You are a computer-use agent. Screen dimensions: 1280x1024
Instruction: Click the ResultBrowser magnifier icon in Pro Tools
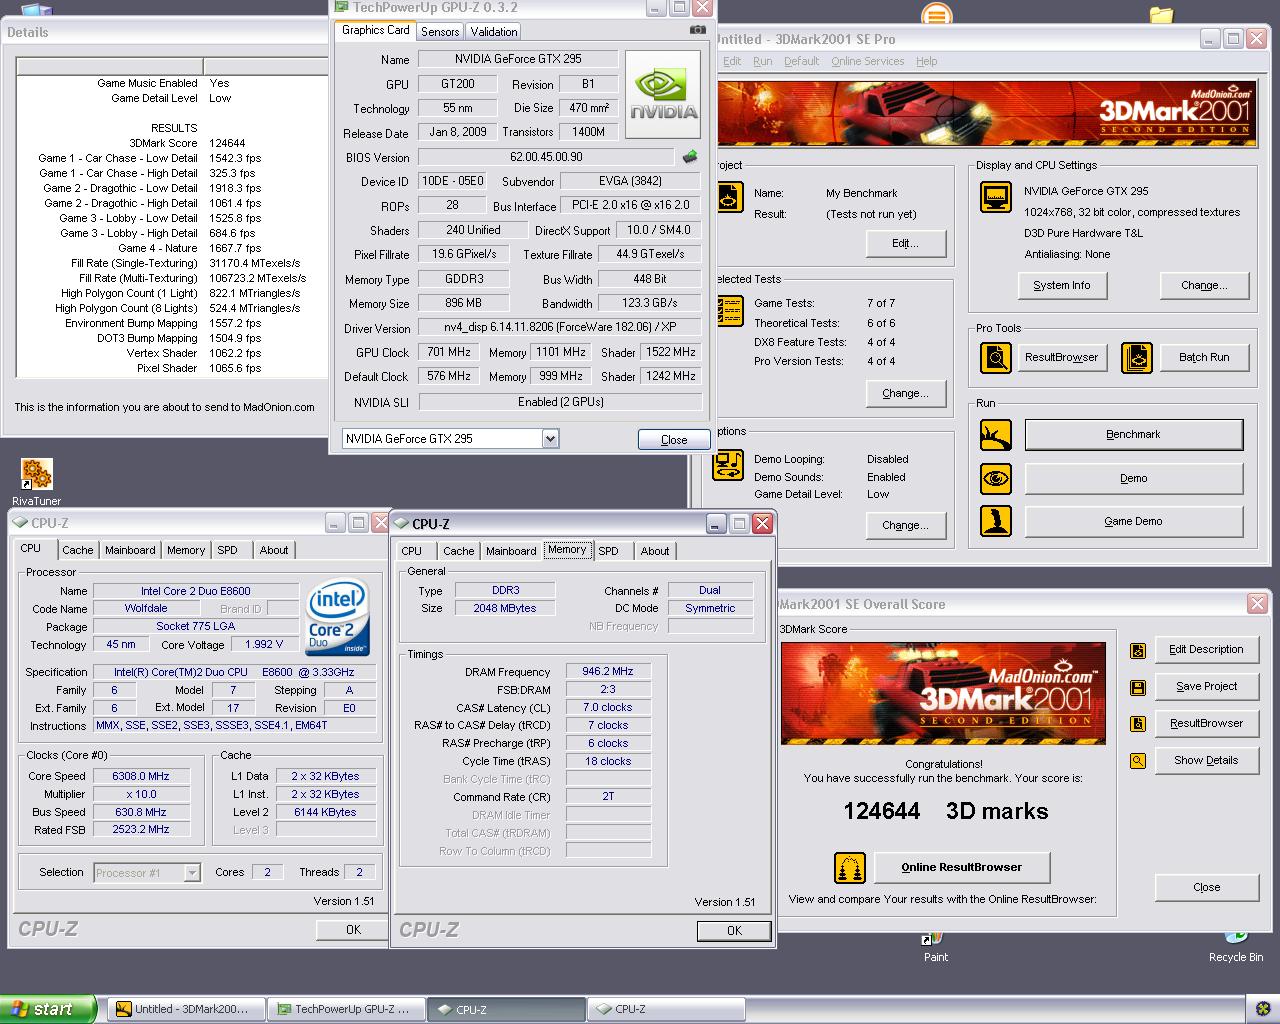point(995,357)
